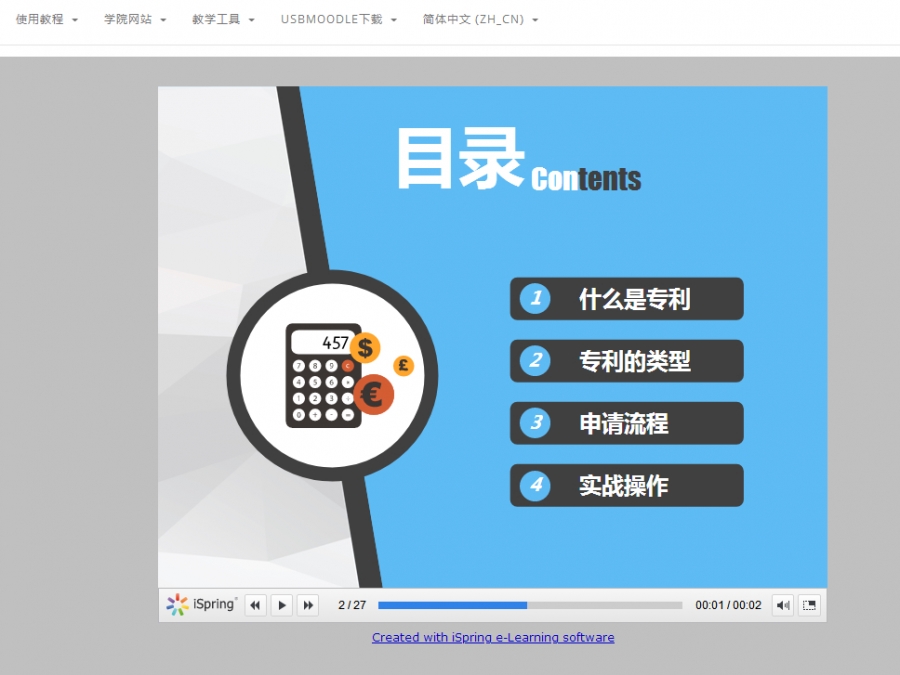Go to the previous slide

pyautogui.click(x=256, y=605)
